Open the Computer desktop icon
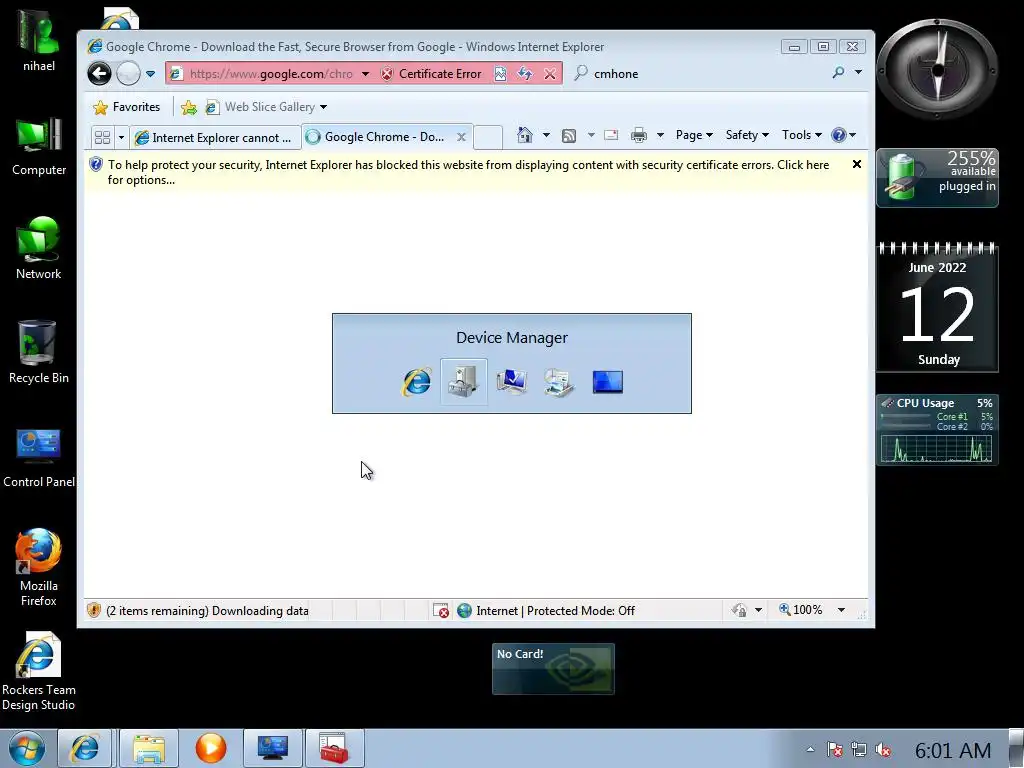Screen dimensions: 1024x768 pos(39,146)
